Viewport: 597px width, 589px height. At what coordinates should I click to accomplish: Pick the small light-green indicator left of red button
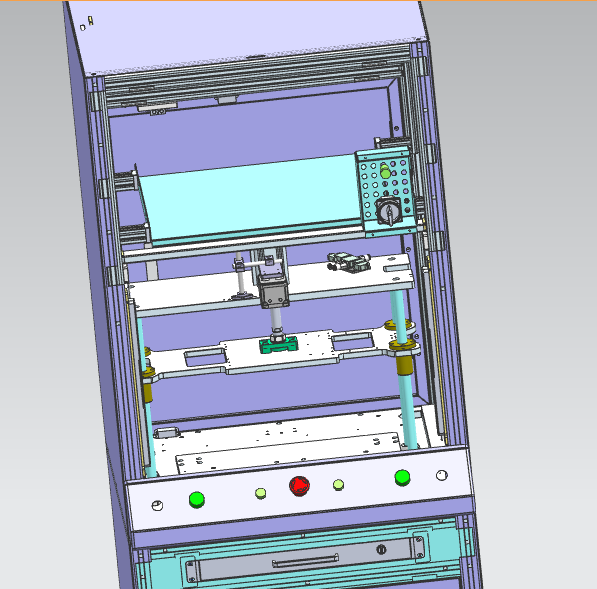260,493
